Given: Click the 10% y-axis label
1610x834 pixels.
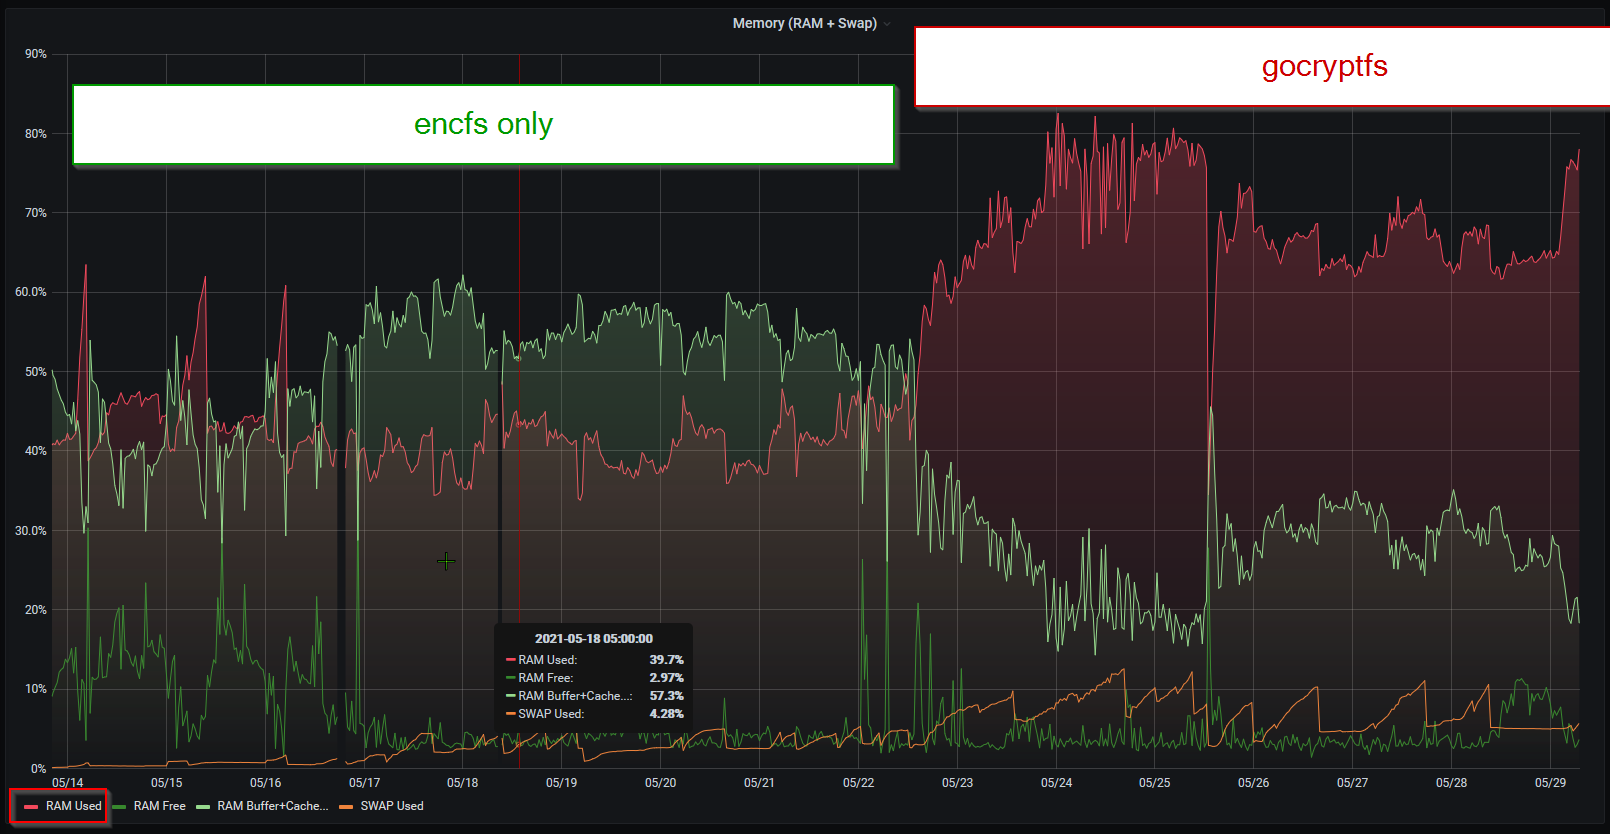Looking at the screenshot, I should pos(36,689).
